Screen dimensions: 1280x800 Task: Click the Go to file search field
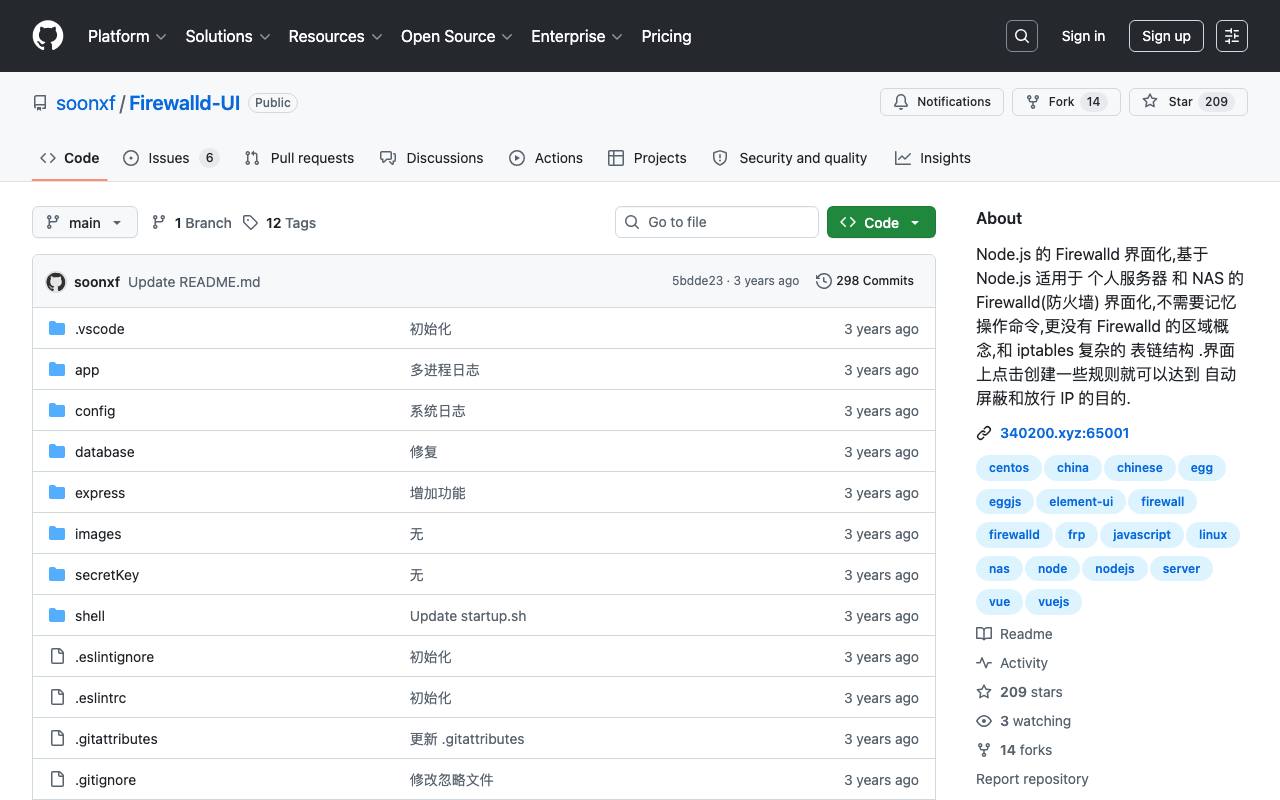pos(717,222)
